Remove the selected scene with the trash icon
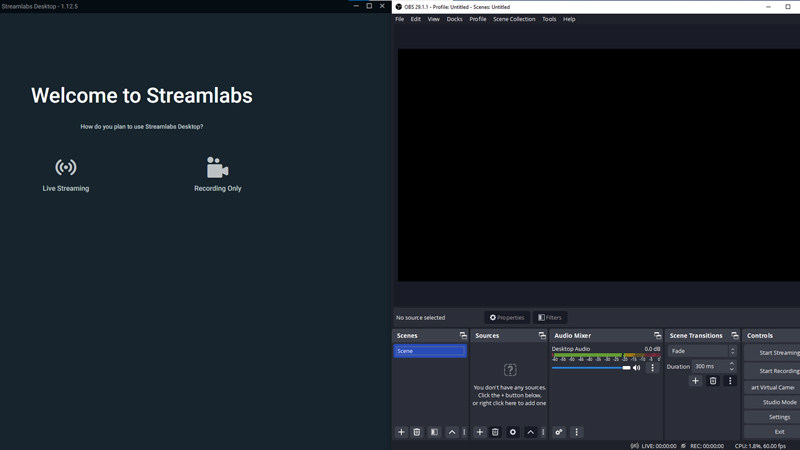This screenshot has height=450, width=800. [x=417, y=432]
